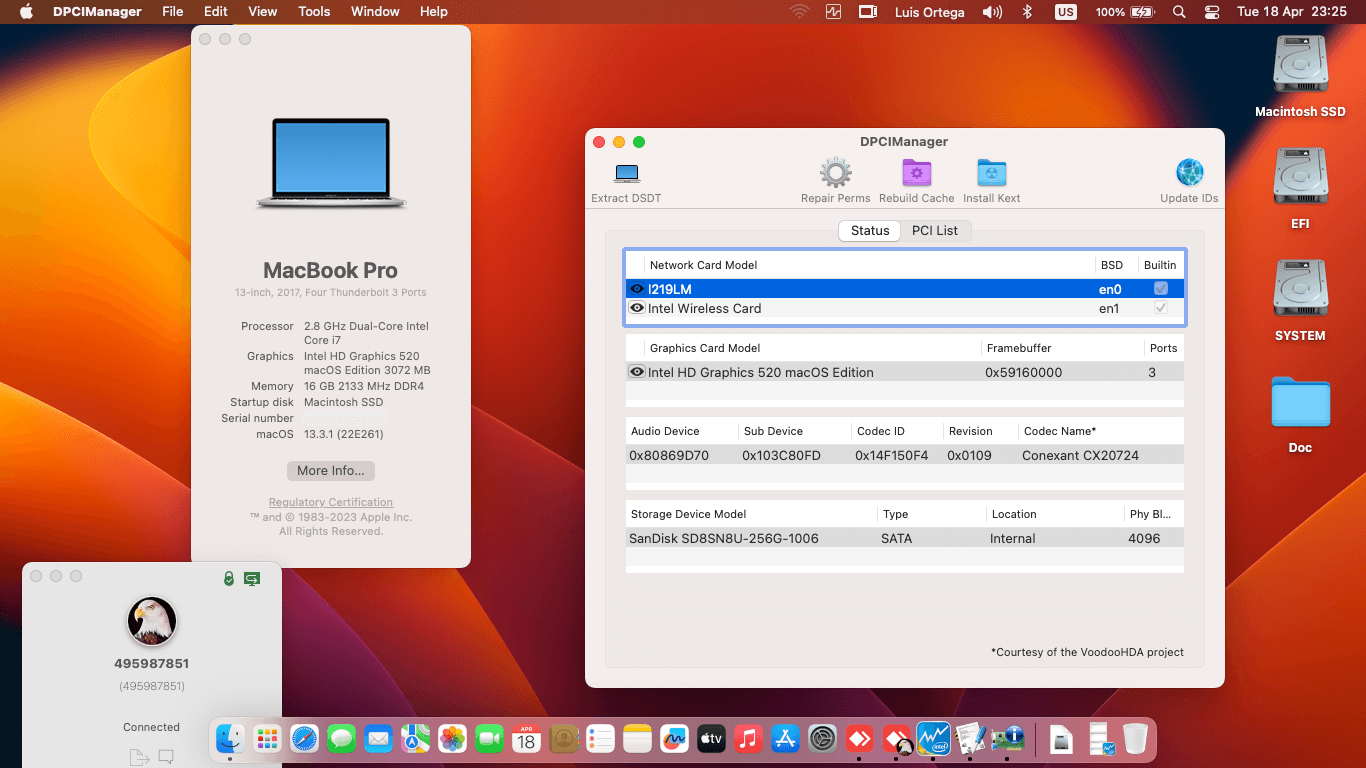The width and height of the screenshot is (1366, 768).
Task: Click the chat bubble icon in the remote session window
Action: (x=166, y=757)
